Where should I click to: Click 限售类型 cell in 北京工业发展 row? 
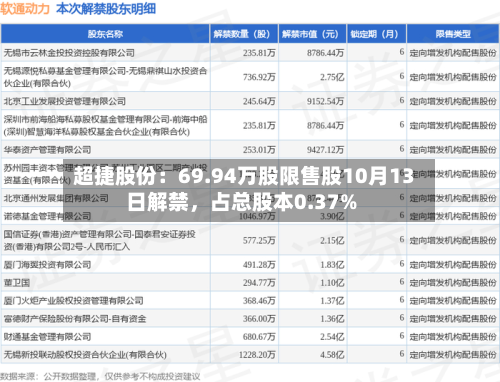453,101
